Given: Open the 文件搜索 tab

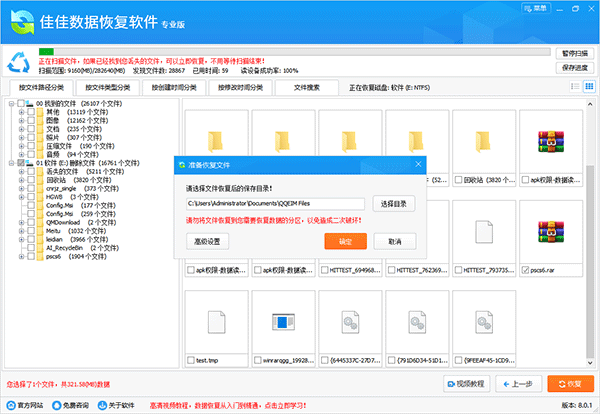Looking at the screenshot, I should pos(307,88).
